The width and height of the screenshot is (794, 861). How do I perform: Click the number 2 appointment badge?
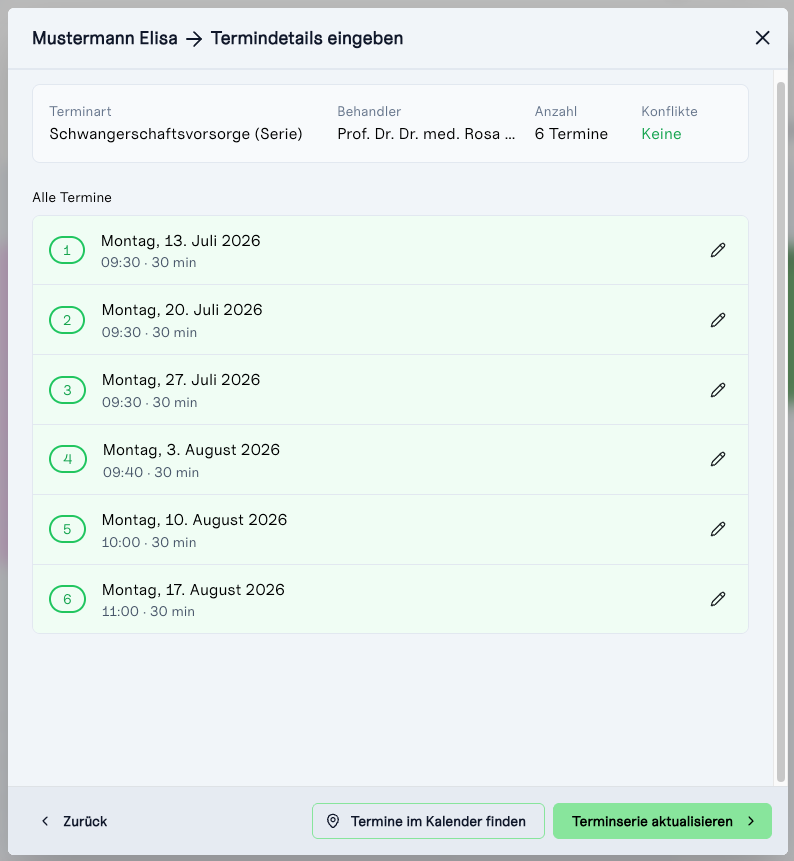click(x=67, y=320)
